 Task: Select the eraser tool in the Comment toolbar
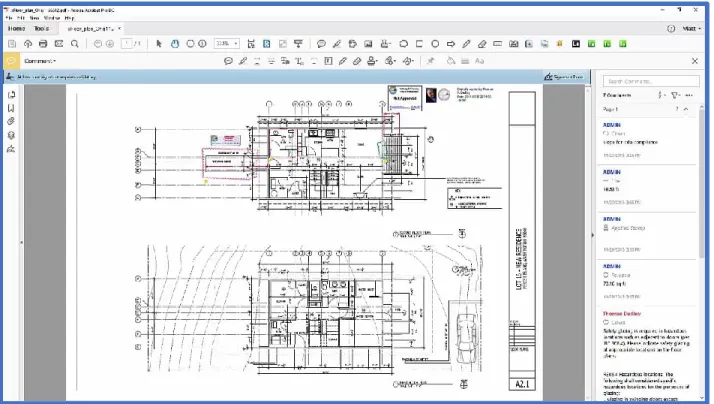(x=357, y=61)
